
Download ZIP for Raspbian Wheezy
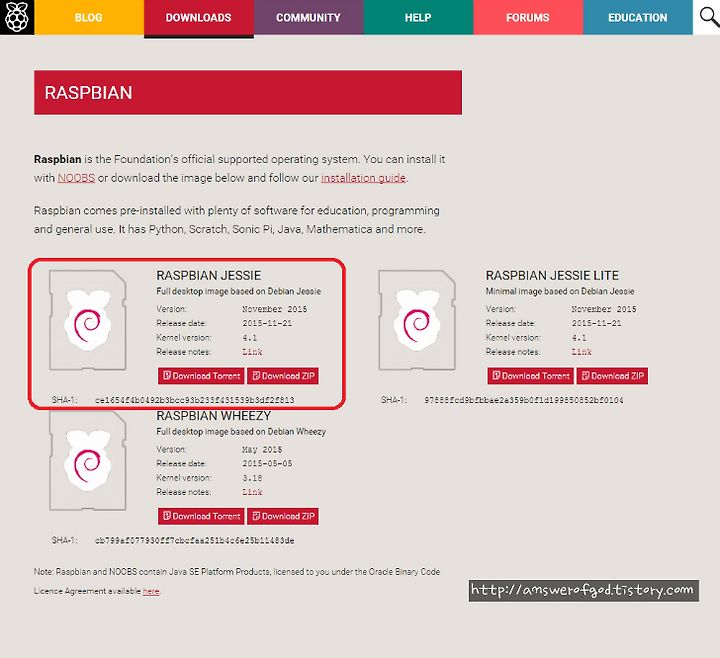click(x=283, y=516)
